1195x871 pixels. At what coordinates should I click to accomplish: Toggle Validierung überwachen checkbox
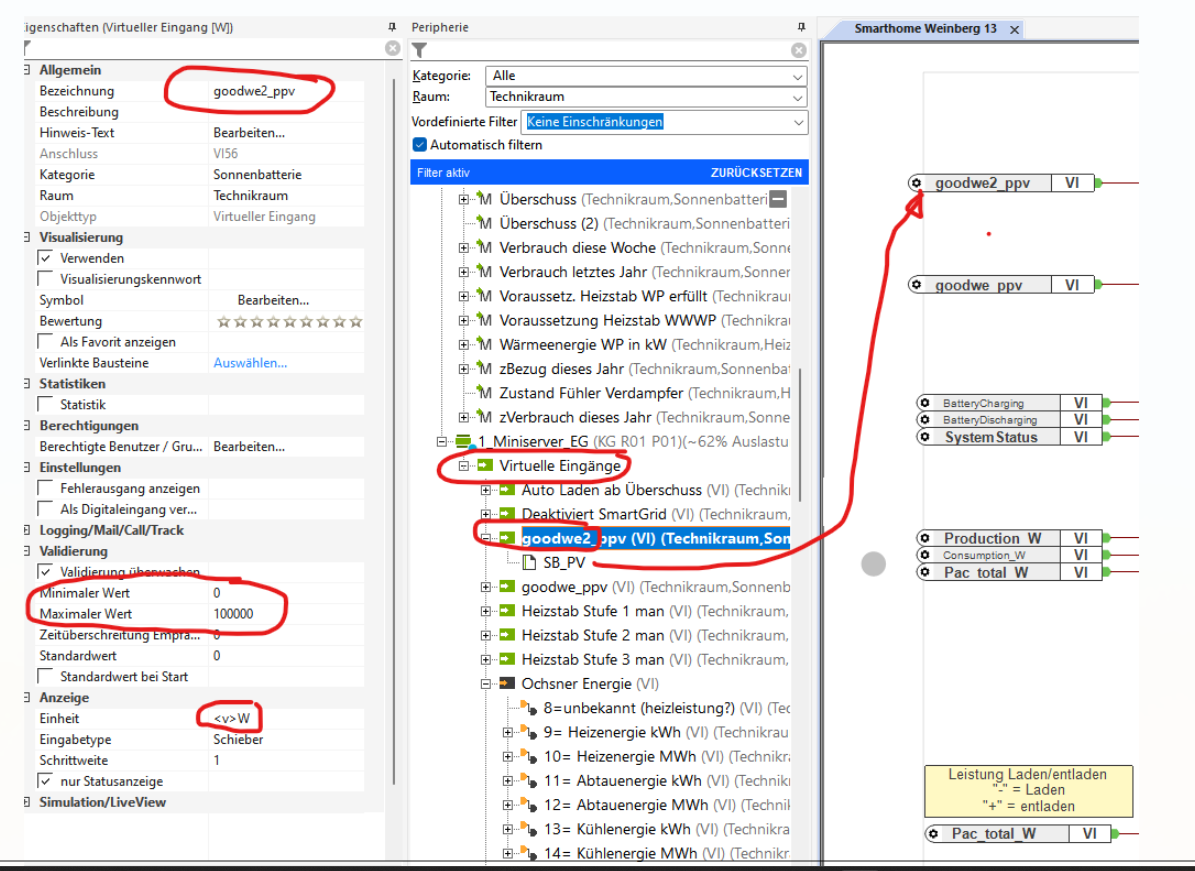(x=46, y=572)
